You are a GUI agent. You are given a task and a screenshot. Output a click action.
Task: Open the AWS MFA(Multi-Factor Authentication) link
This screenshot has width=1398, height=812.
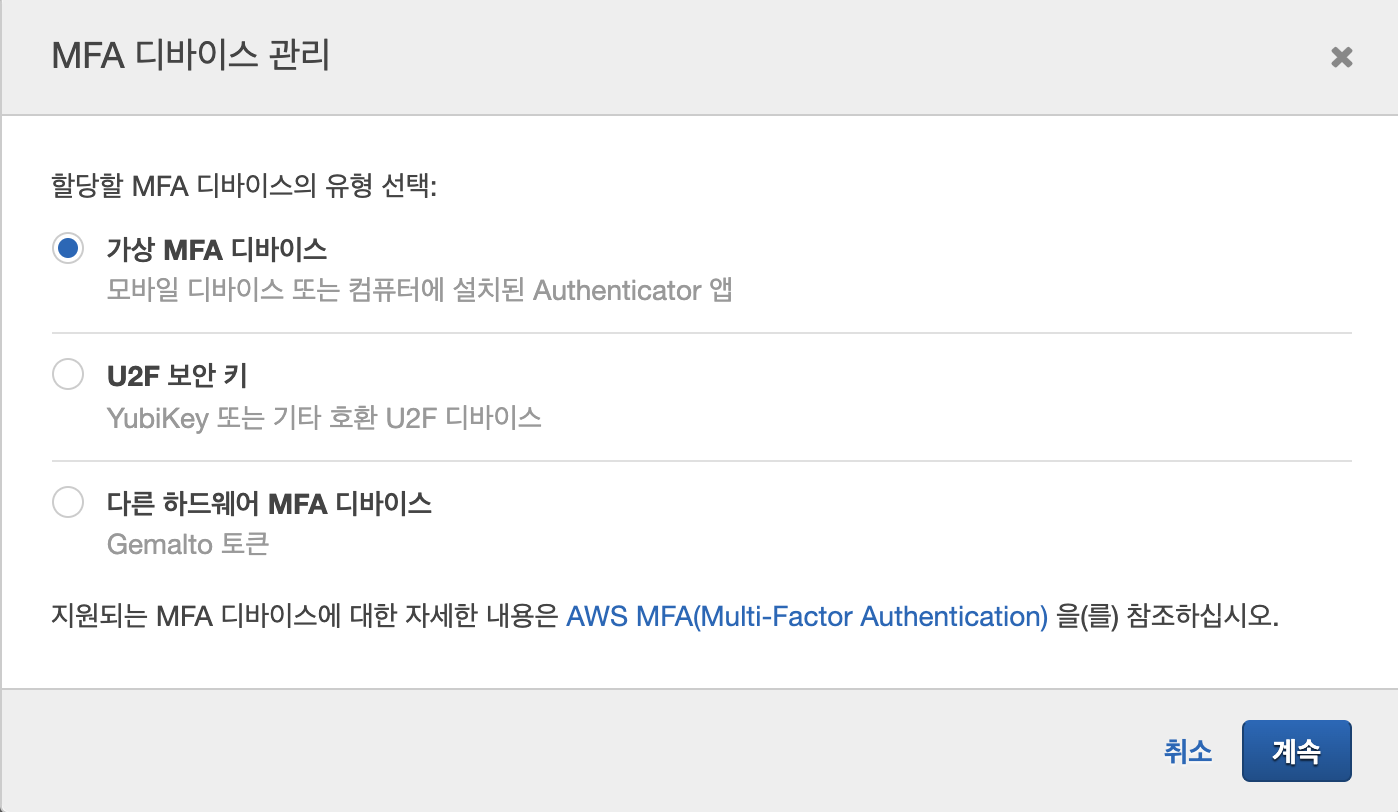[x=807, y=615]
